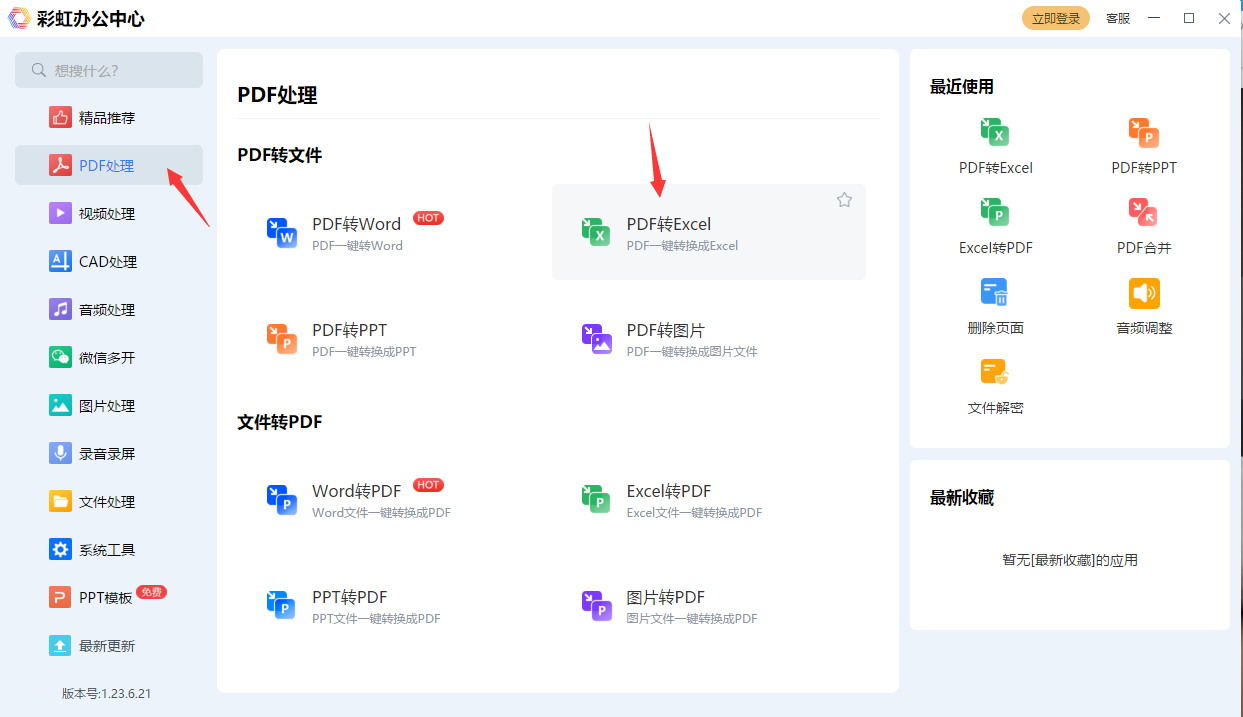The height and width of the screenshot is (717, 1243).
Task: Open PDF转Excel icon in 最近使用 panel
Action: [995, 132]
